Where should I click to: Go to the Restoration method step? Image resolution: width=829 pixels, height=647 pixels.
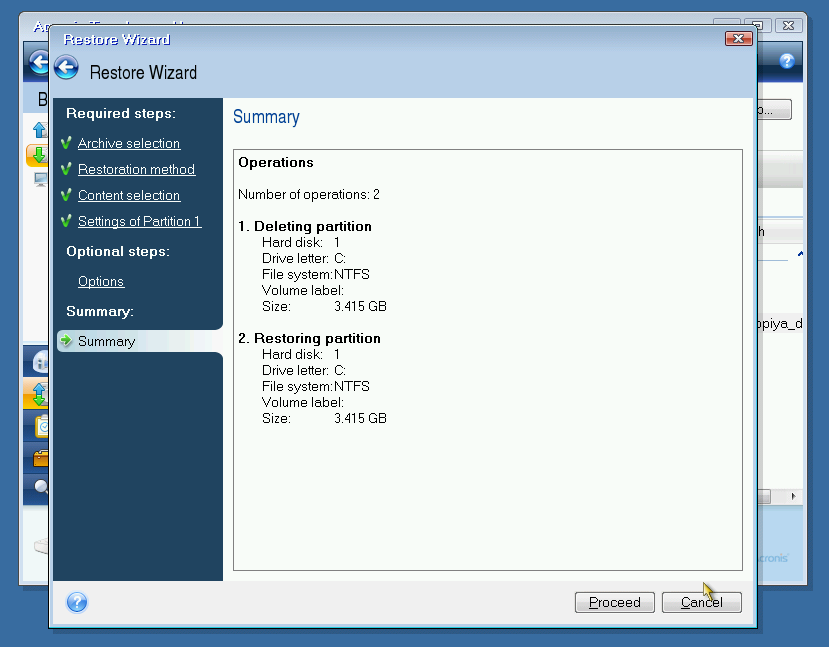coord(136,169)
